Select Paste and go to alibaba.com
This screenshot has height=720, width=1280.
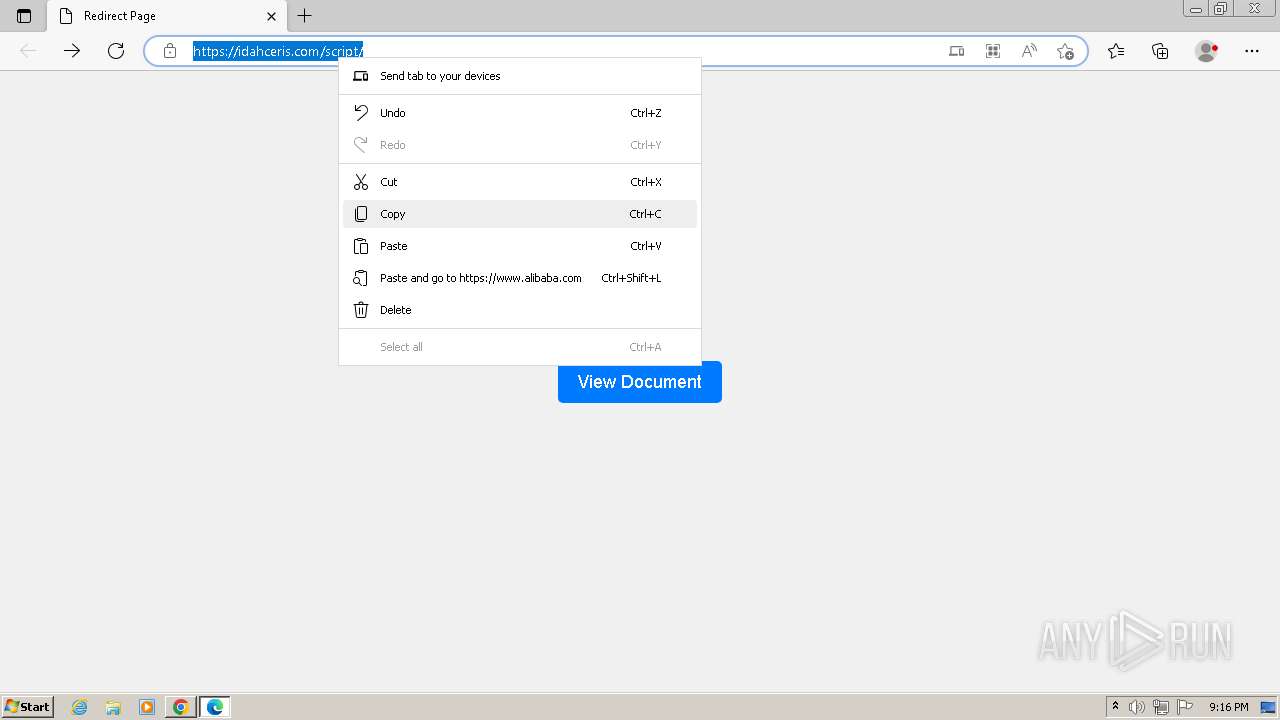click(x=520, y=278)
